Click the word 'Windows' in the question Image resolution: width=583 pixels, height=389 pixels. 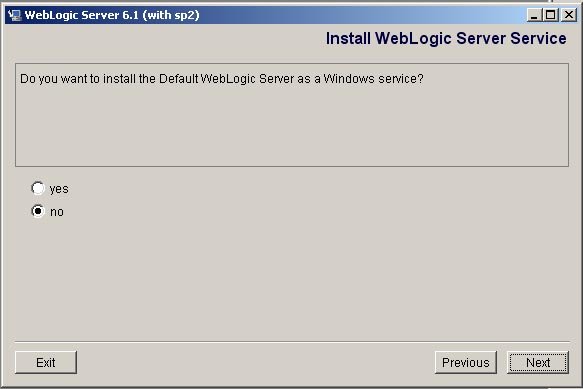[x=349, y=79]
